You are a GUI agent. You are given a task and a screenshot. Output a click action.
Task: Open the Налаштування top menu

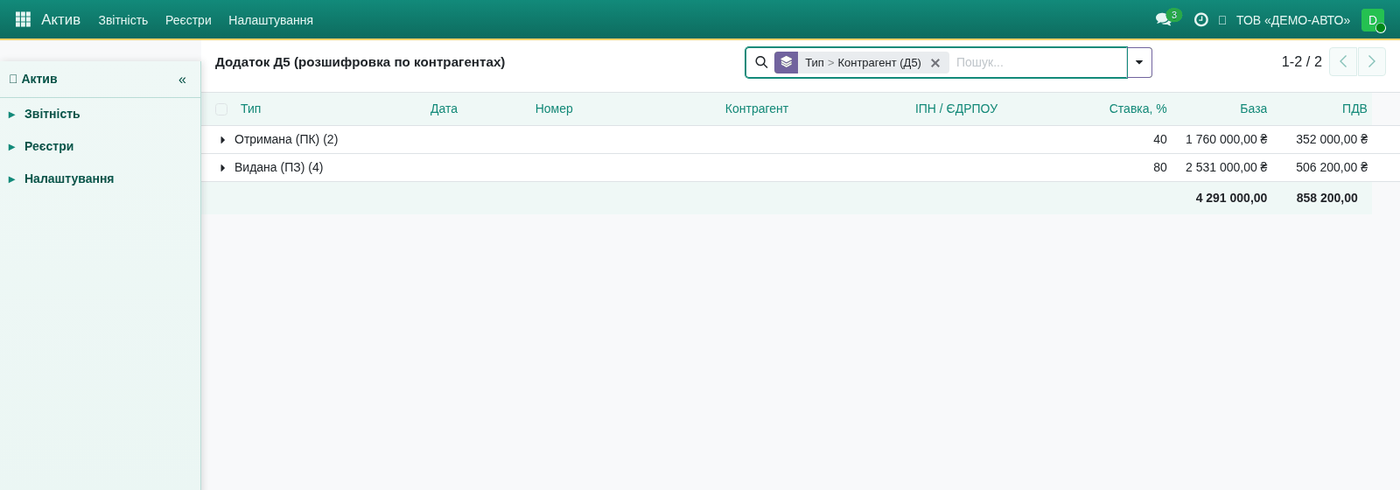point(271,20)
